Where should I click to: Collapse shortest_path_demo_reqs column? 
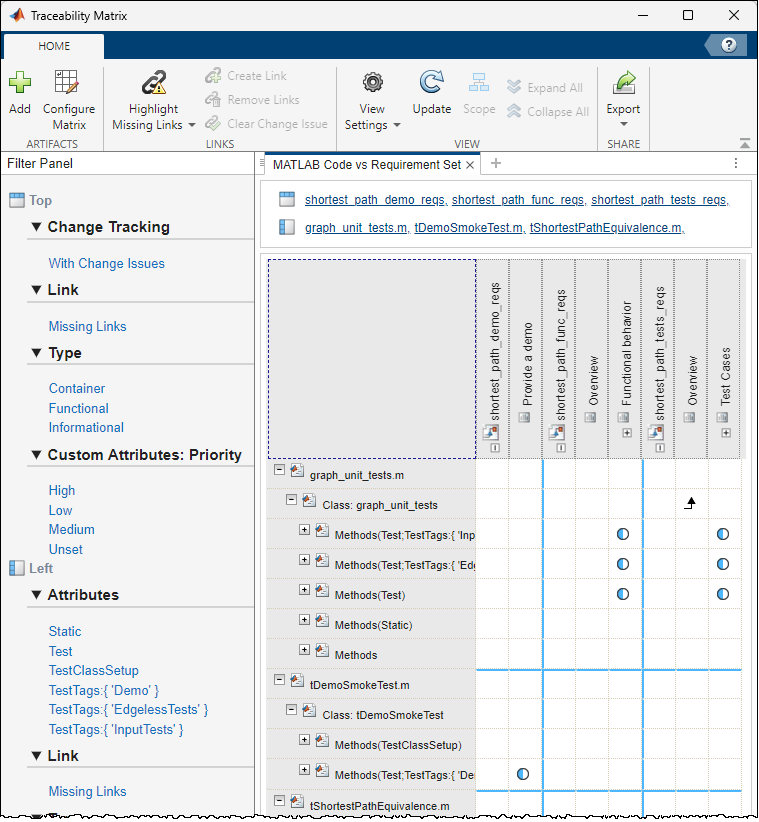tap(495, 448)
